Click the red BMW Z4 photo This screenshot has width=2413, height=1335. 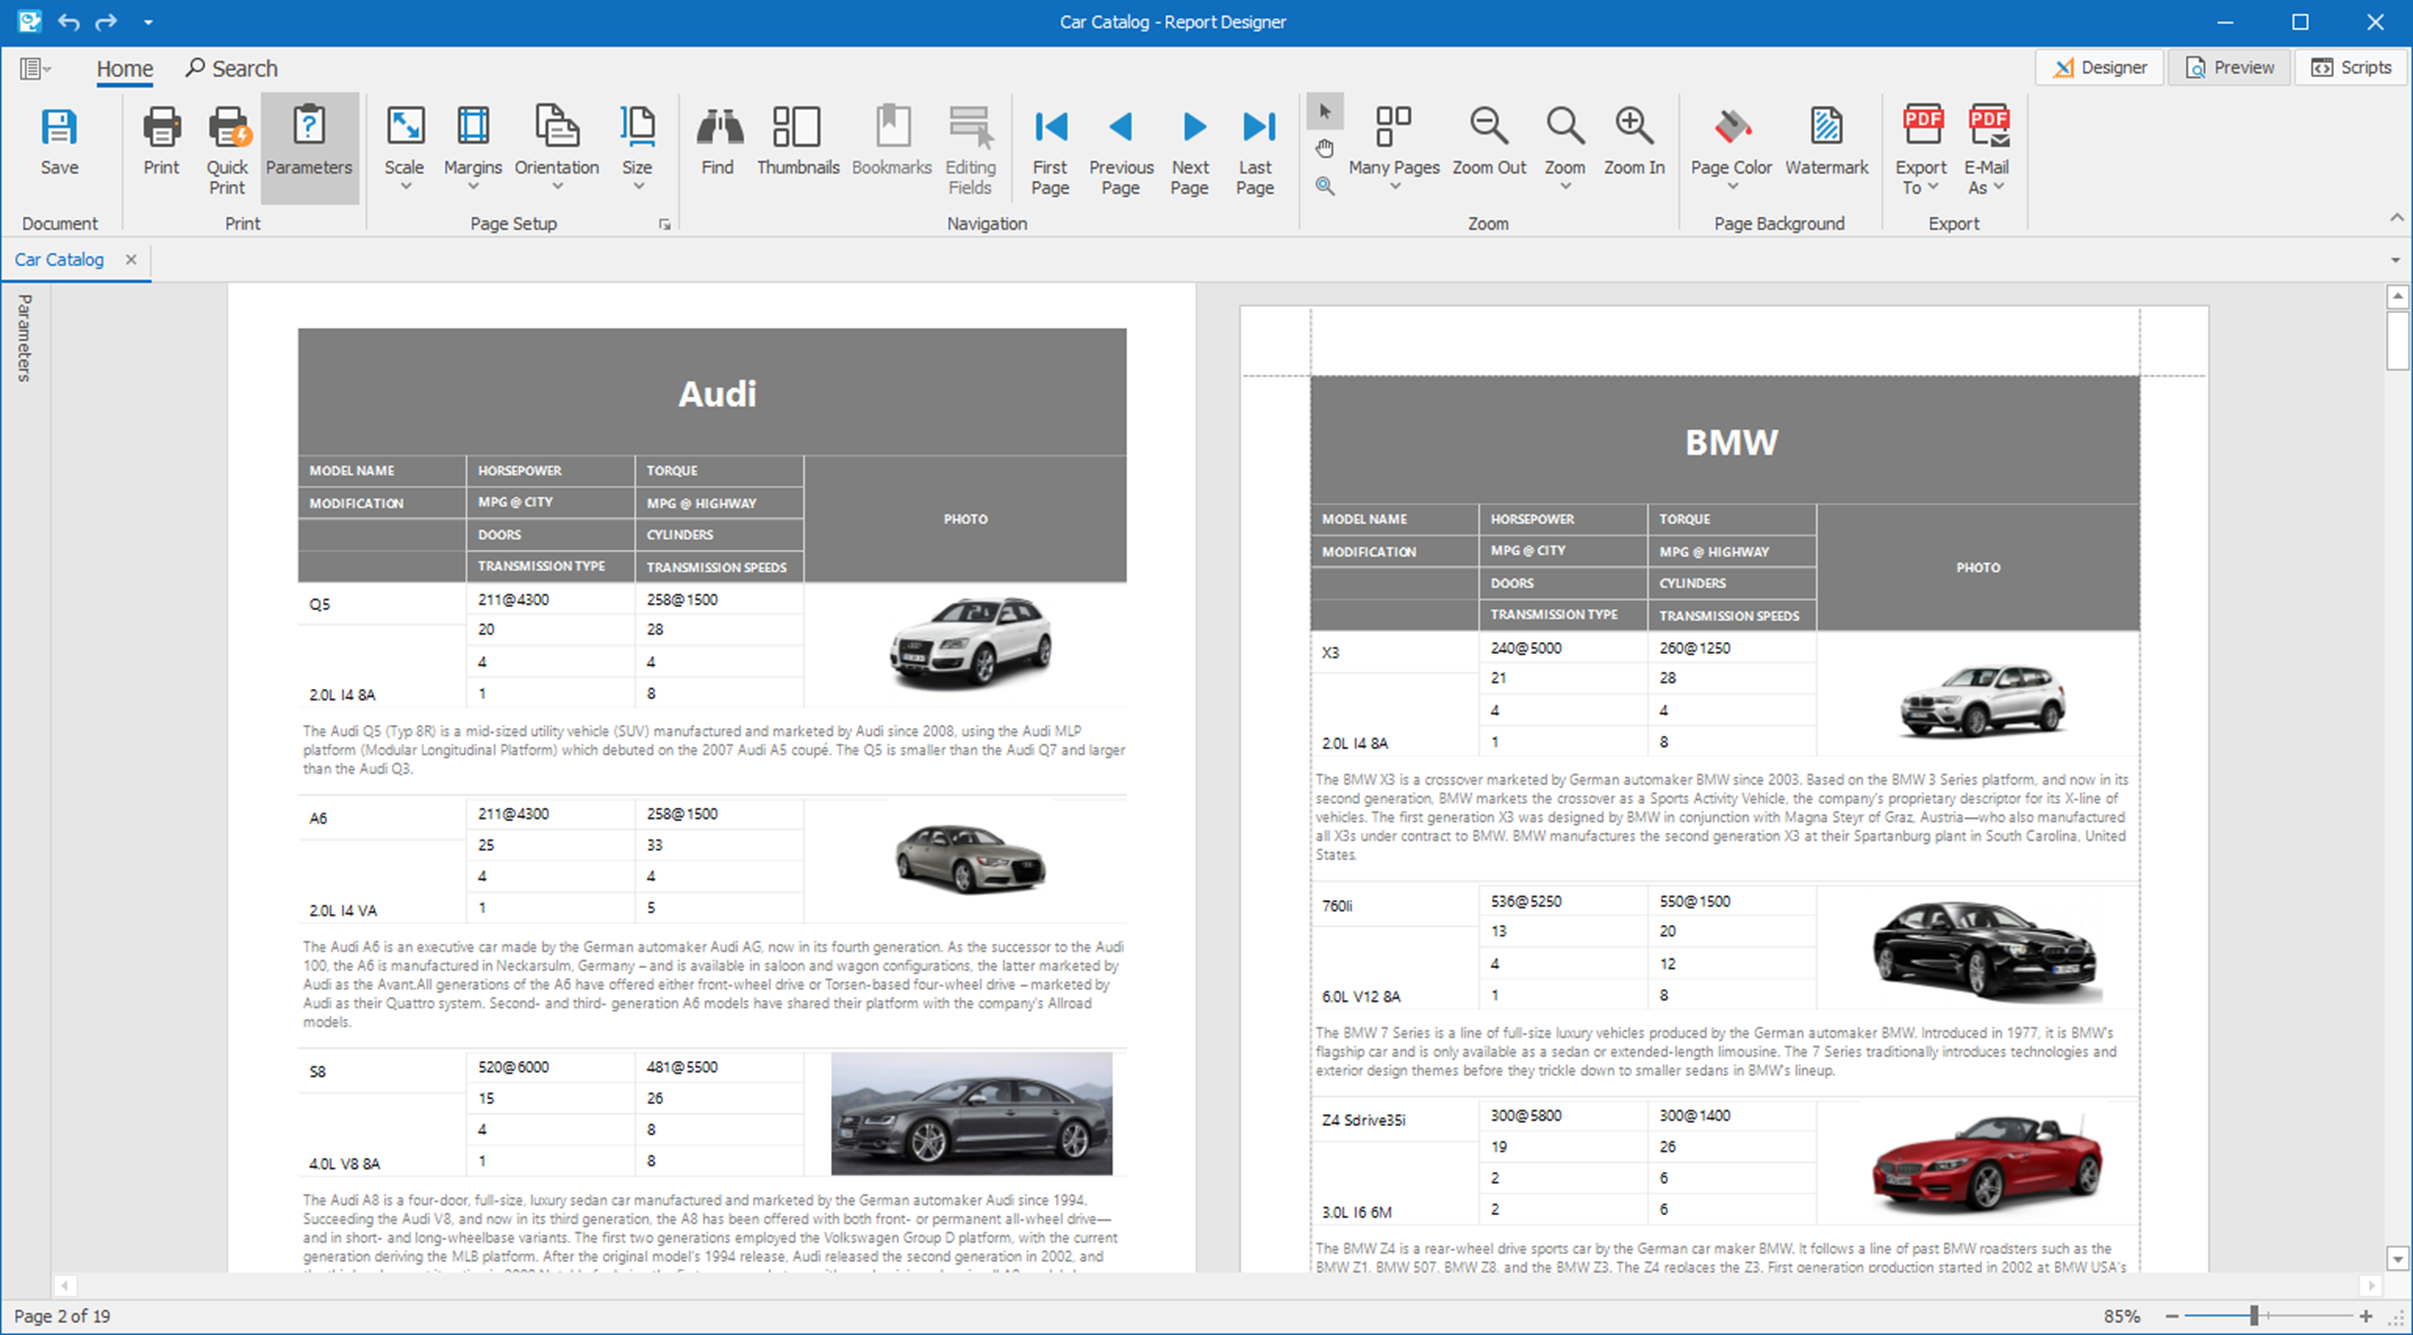point(1986,1163)
